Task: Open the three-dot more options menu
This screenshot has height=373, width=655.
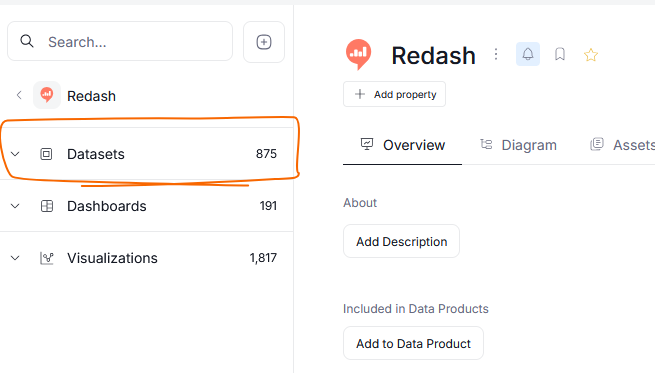Action: 496,54
